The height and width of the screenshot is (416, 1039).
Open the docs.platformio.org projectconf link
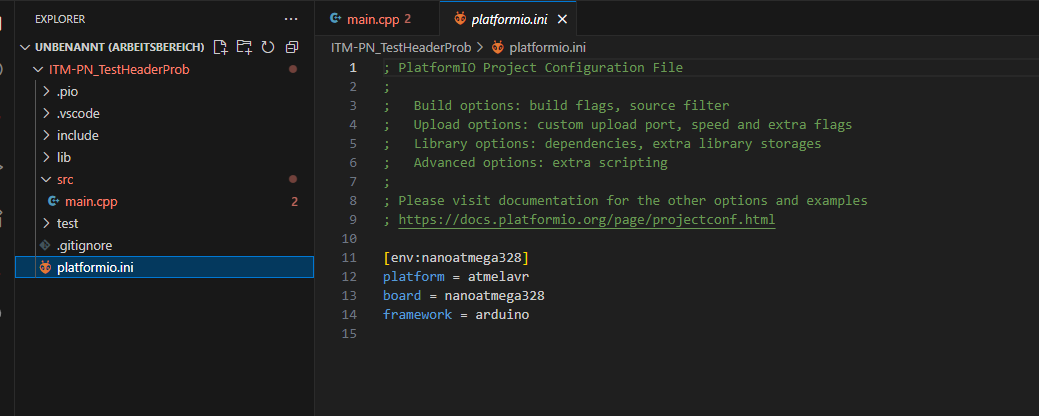coord(586,220)
